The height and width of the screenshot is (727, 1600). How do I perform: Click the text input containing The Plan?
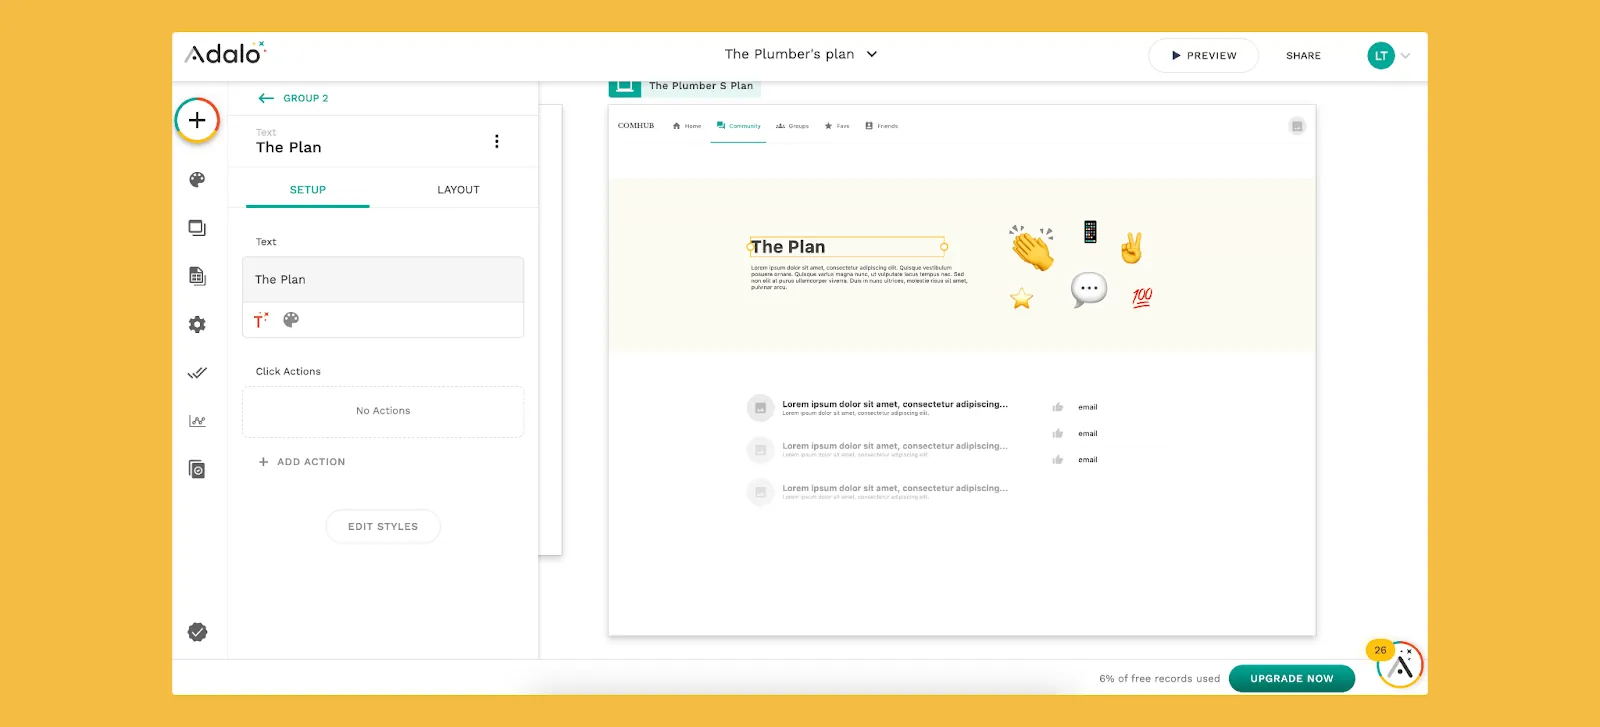click(383, 280)
